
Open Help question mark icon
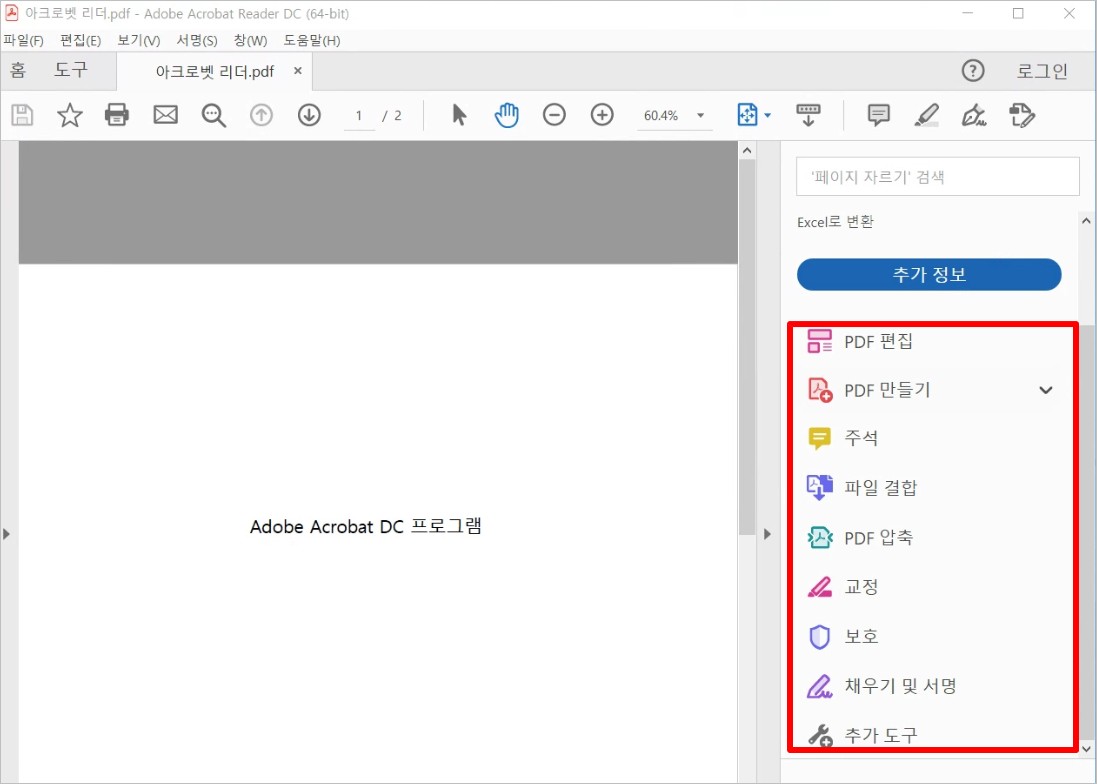point(972,71)
